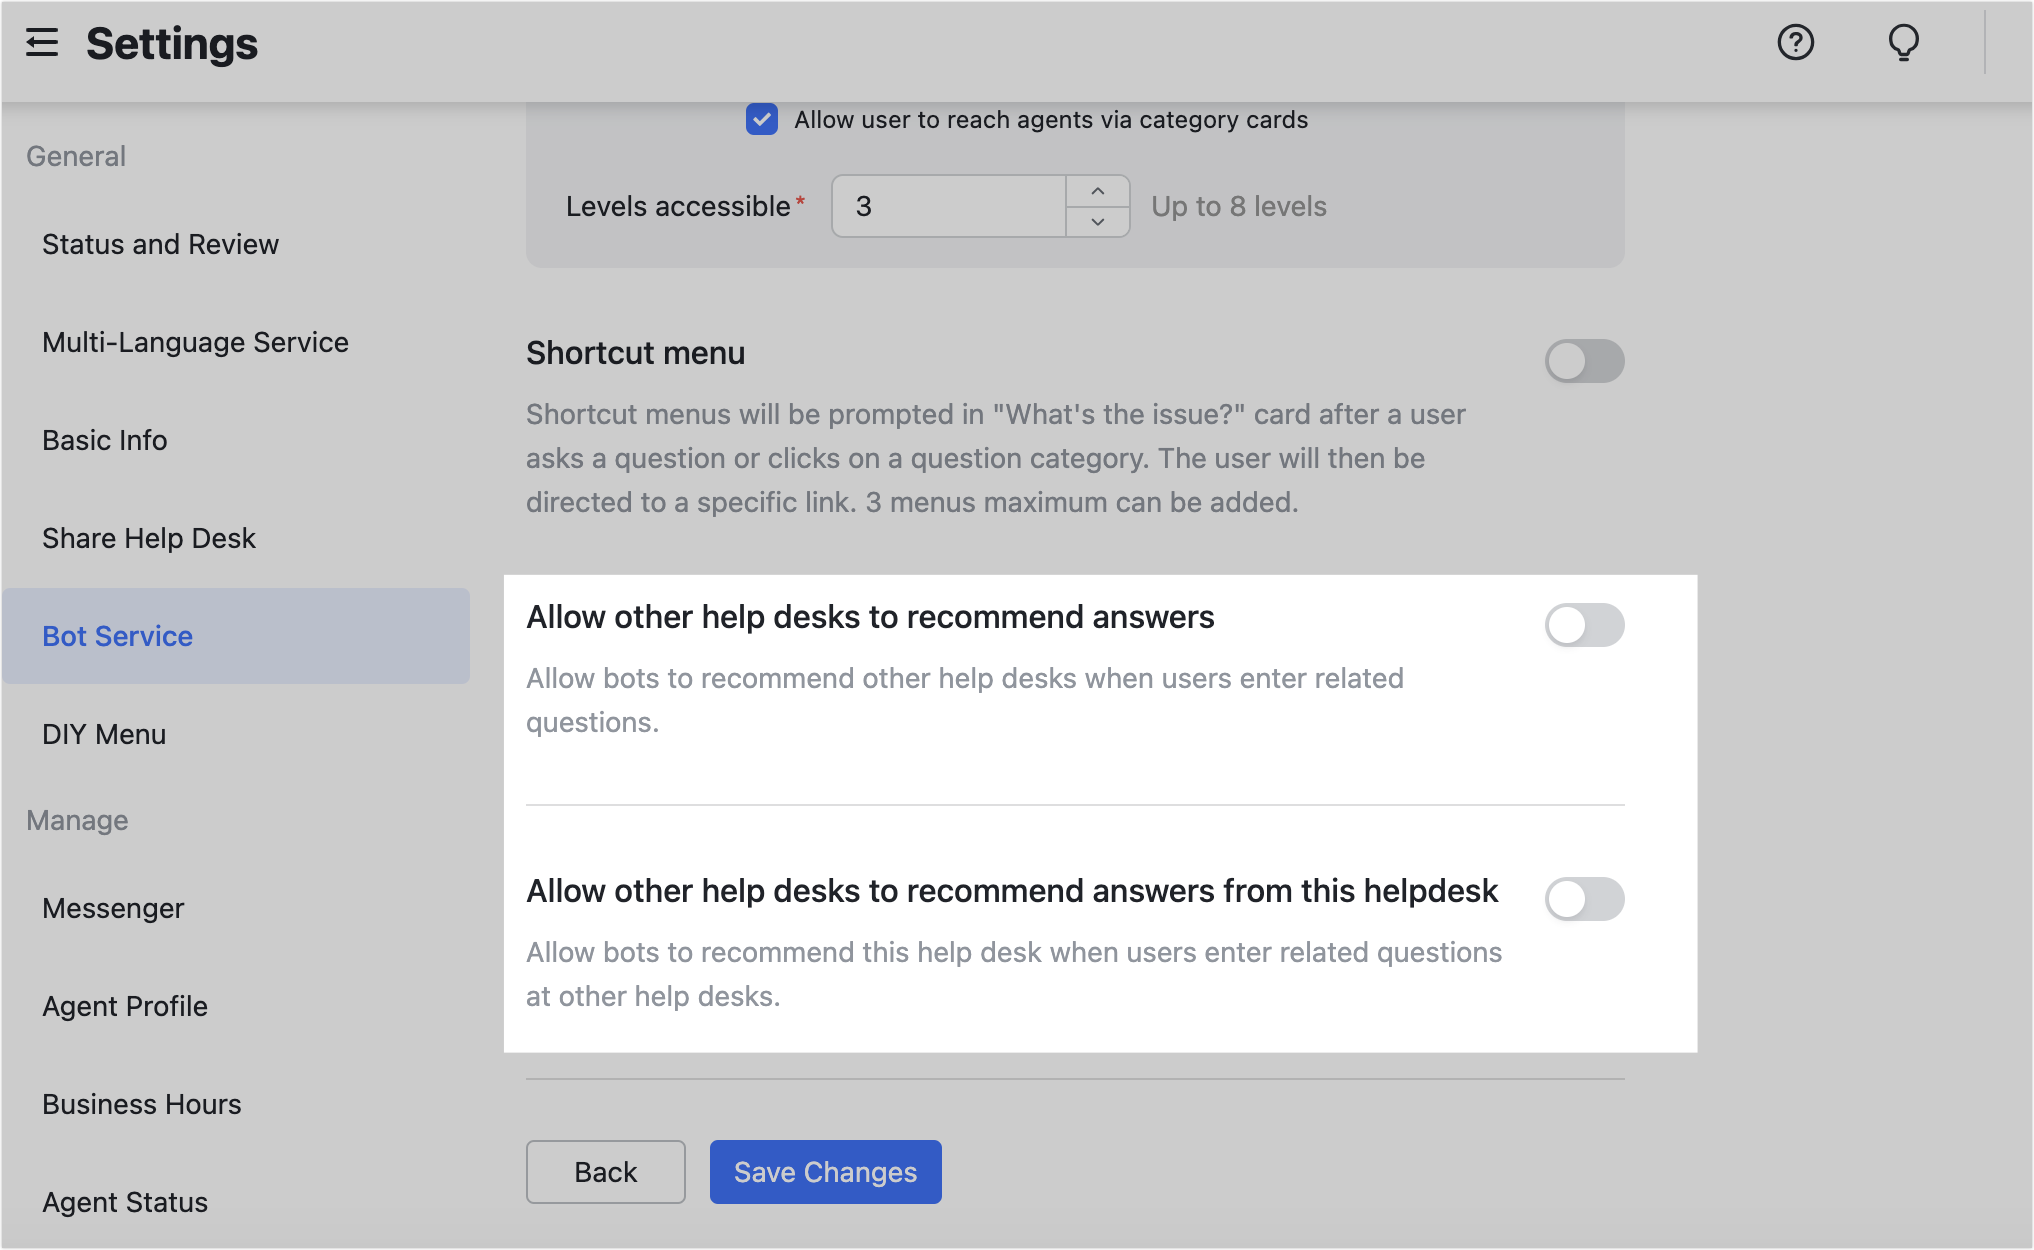This screenshot has width=2034, height=1250.
Task: Click the Manage section label
Action: [77, 821]
